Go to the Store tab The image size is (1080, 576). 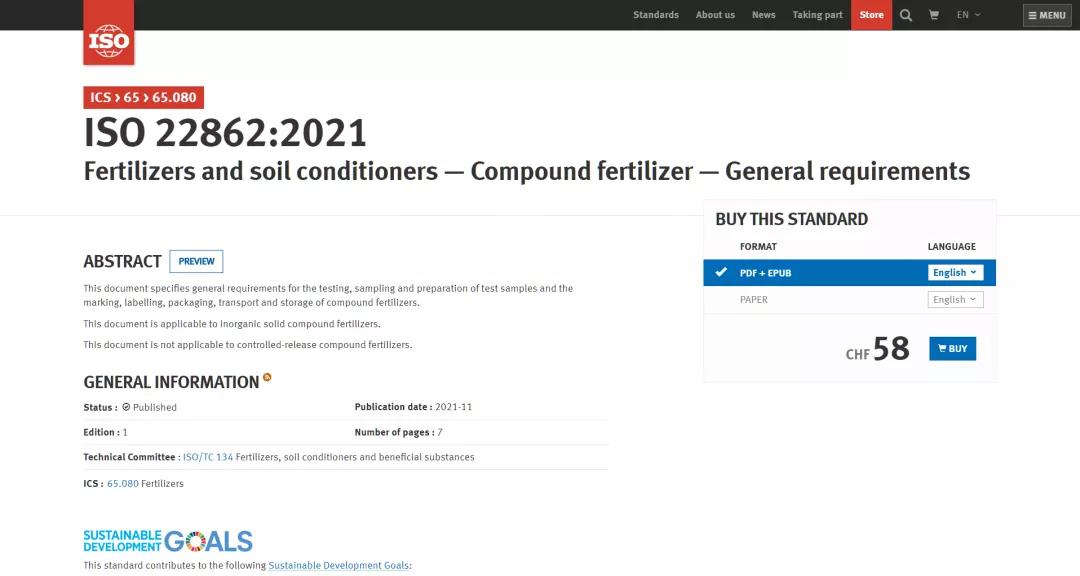pos(871,14)
